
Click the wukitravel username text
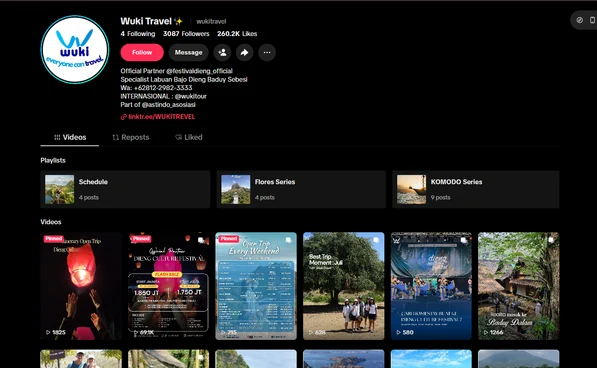tap(211, 22)
